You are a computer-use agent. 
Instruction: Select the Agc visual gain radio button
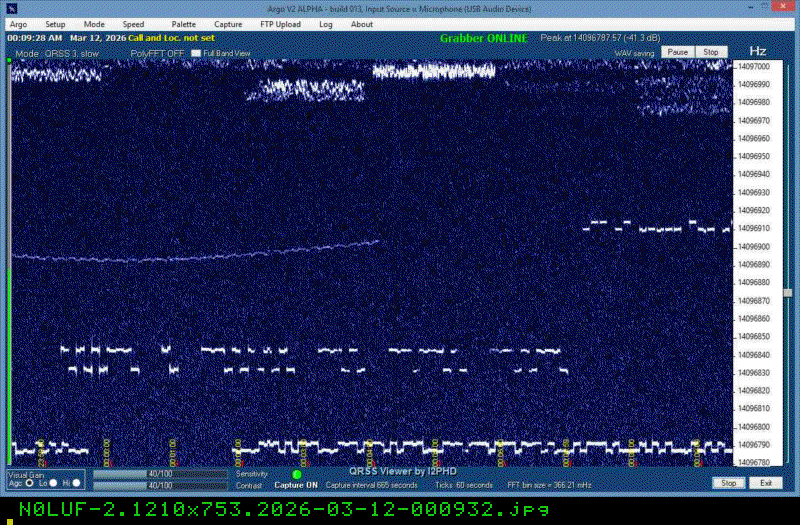(x=30, y=483)
